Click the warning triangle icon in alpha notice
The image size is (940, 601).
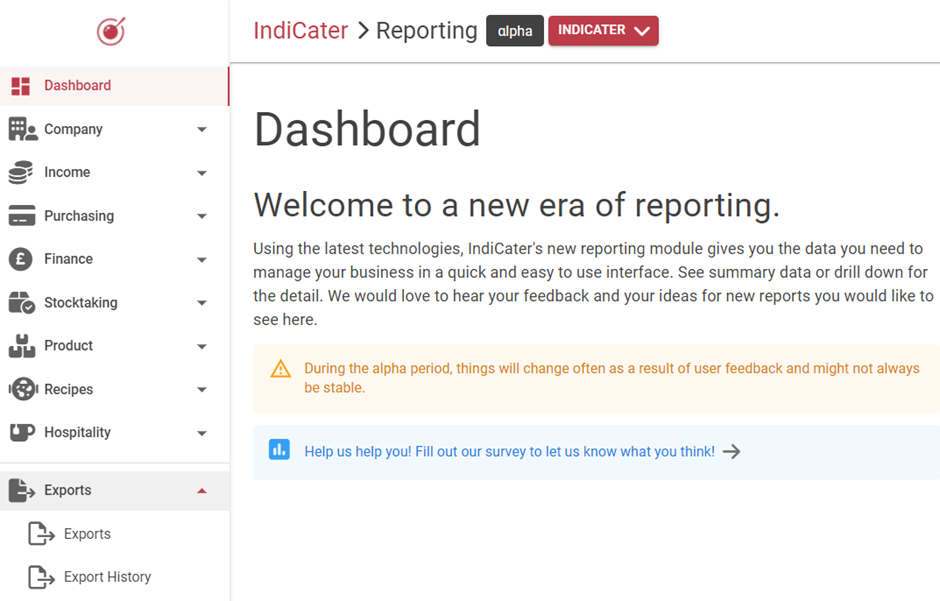(x=281, y=369)
